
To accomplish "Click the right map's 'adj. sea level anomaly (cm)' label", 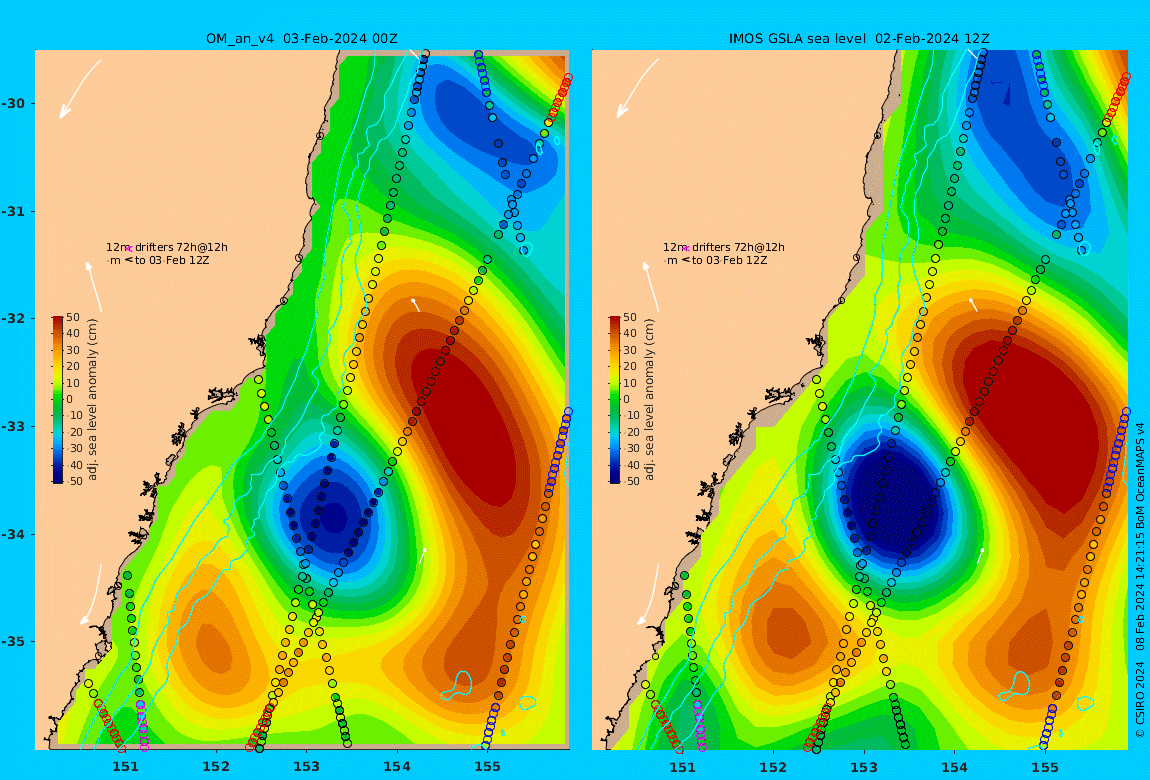I will point(650,400).
